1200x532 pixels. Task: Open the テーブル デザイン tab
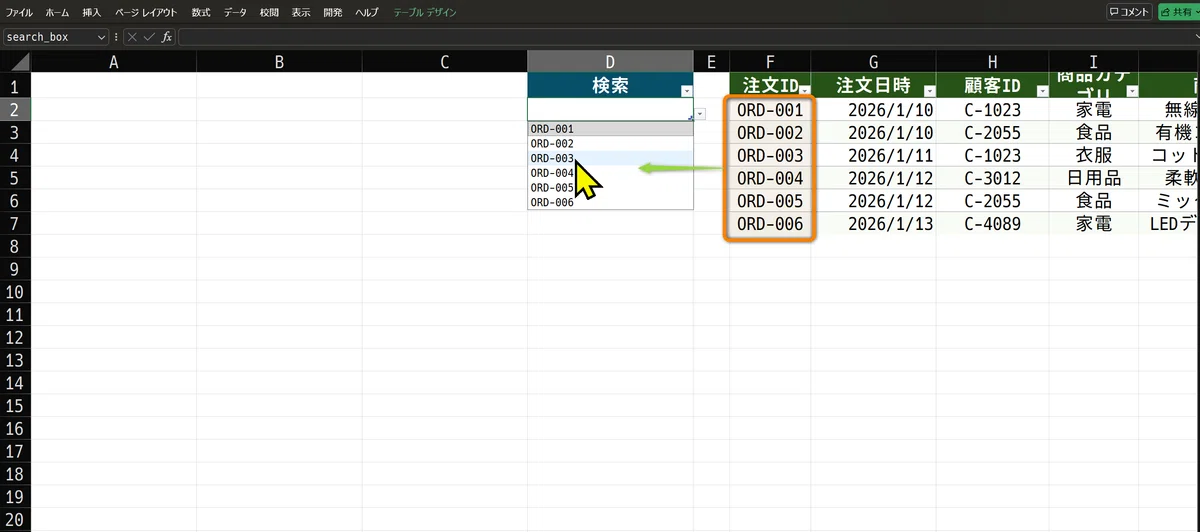[x=426, y=12]
